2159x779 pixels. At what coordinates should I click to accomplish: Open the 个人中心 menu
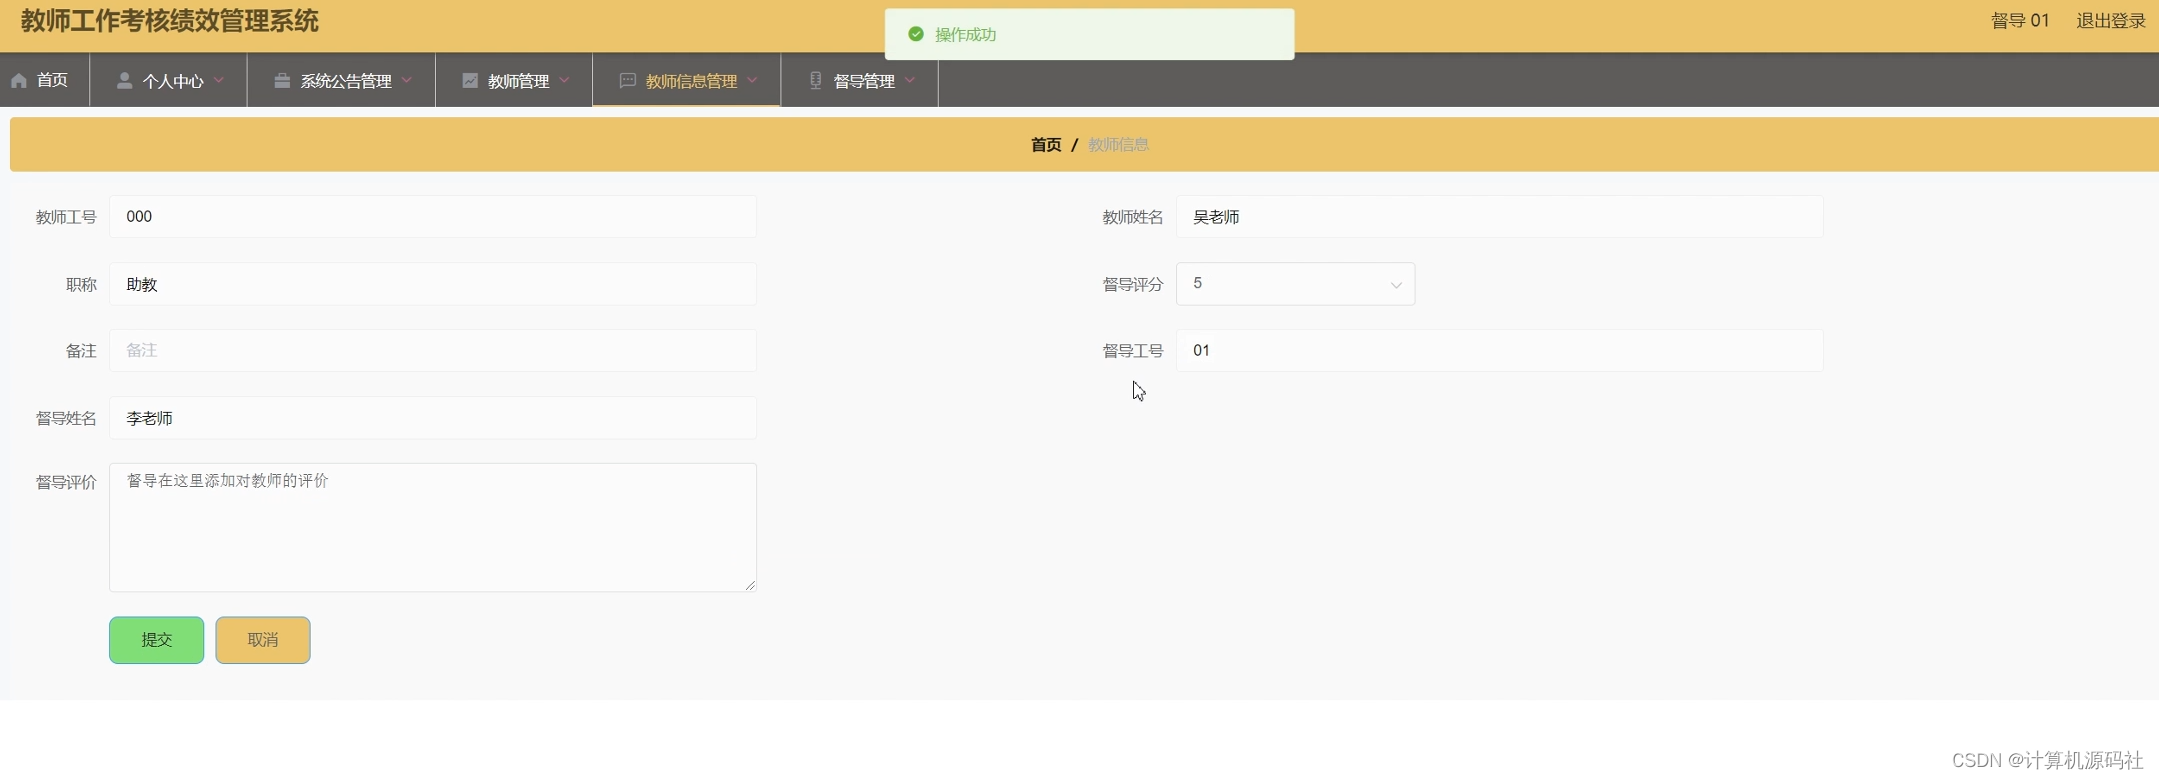169,80
